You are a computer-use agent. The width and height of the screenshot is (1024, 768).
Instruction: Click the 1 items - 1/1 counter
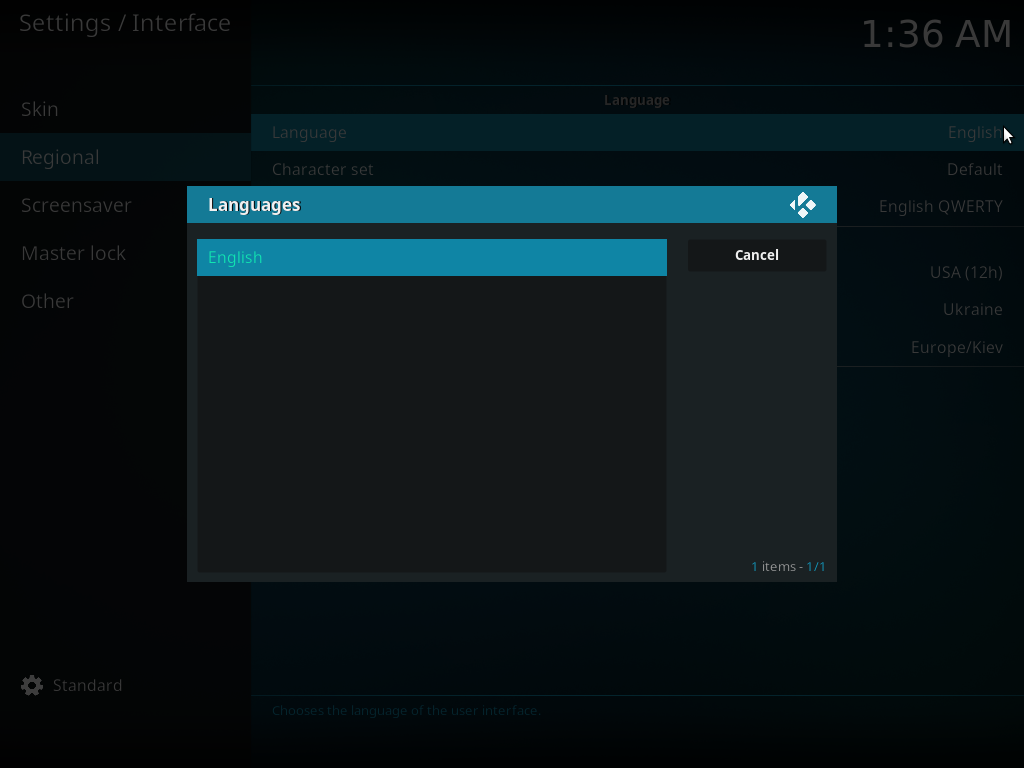(x=788, y=567)
